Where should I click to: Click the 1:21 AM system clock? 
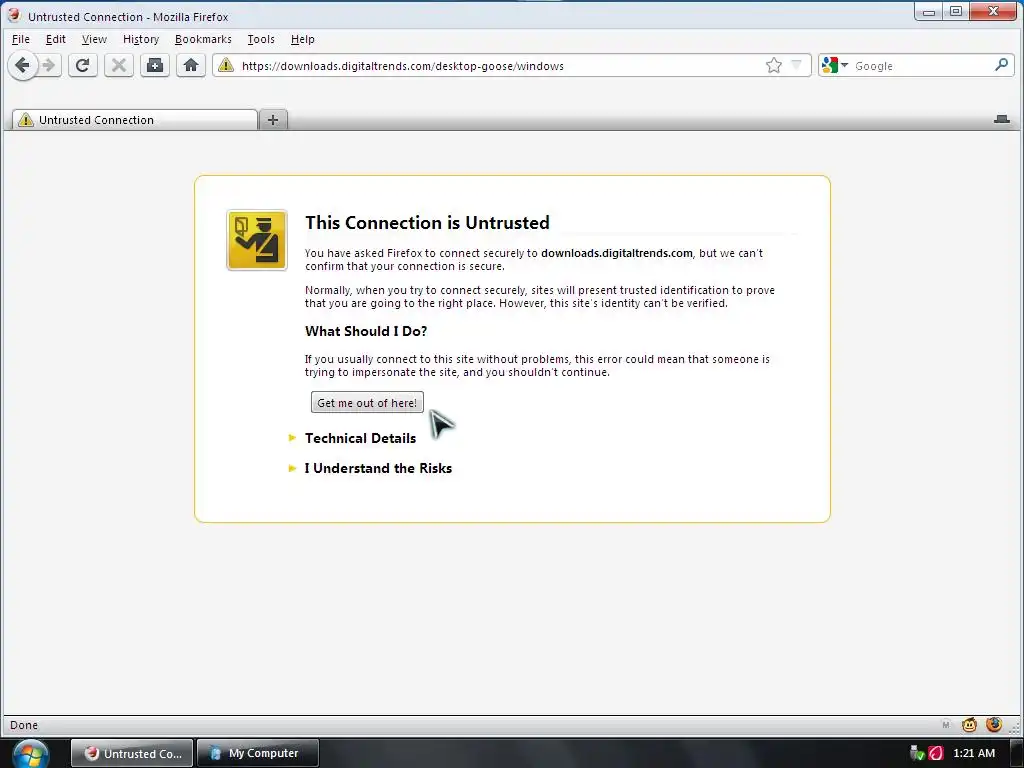click(x=974, y=754)
